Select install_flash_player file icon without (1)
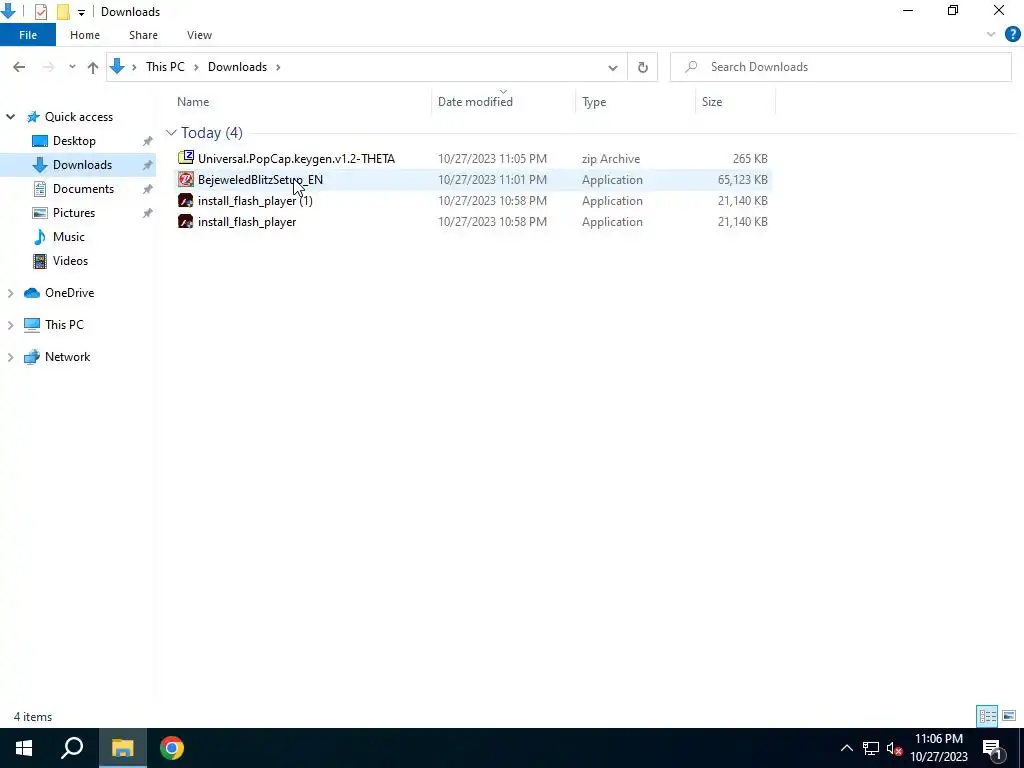 pos(185,221)
